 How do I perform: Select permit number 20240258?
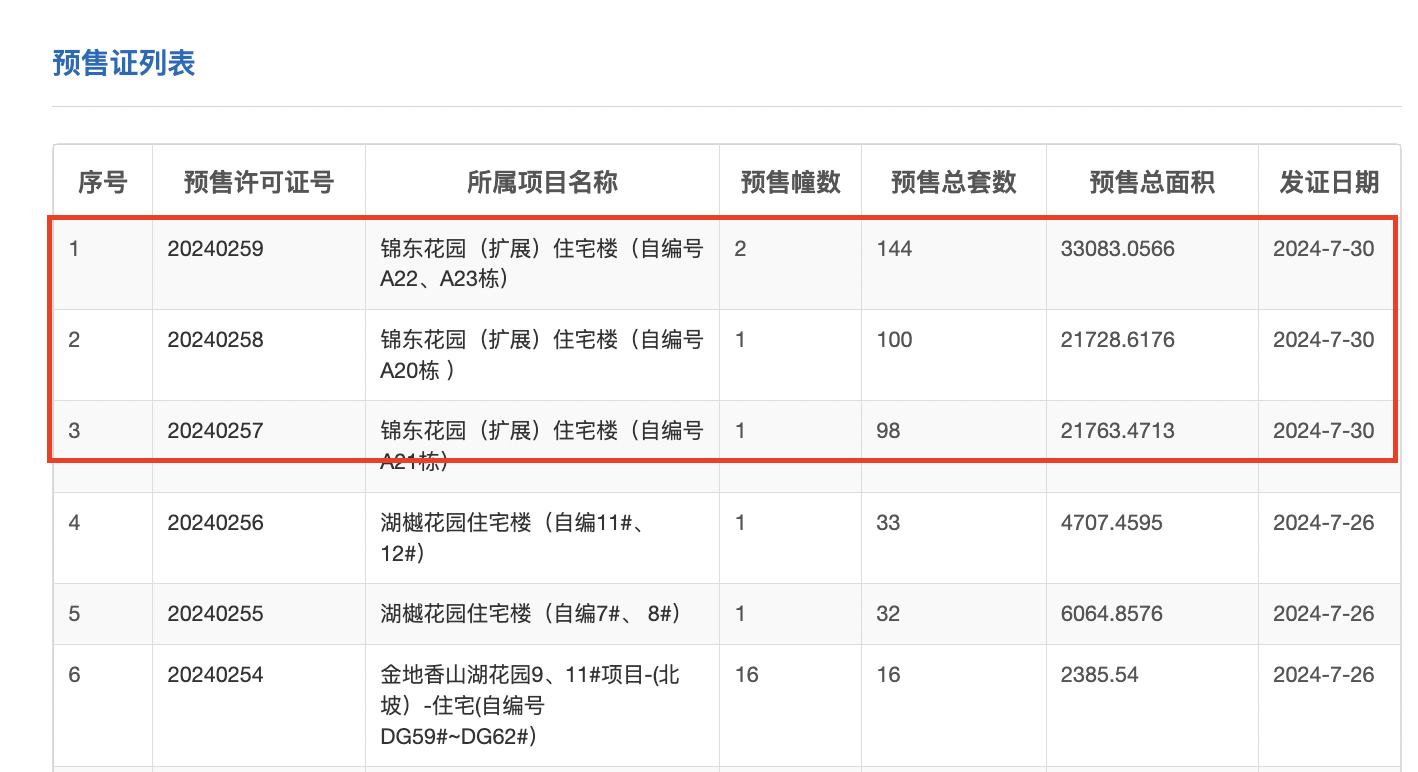(x=216, y=340)
